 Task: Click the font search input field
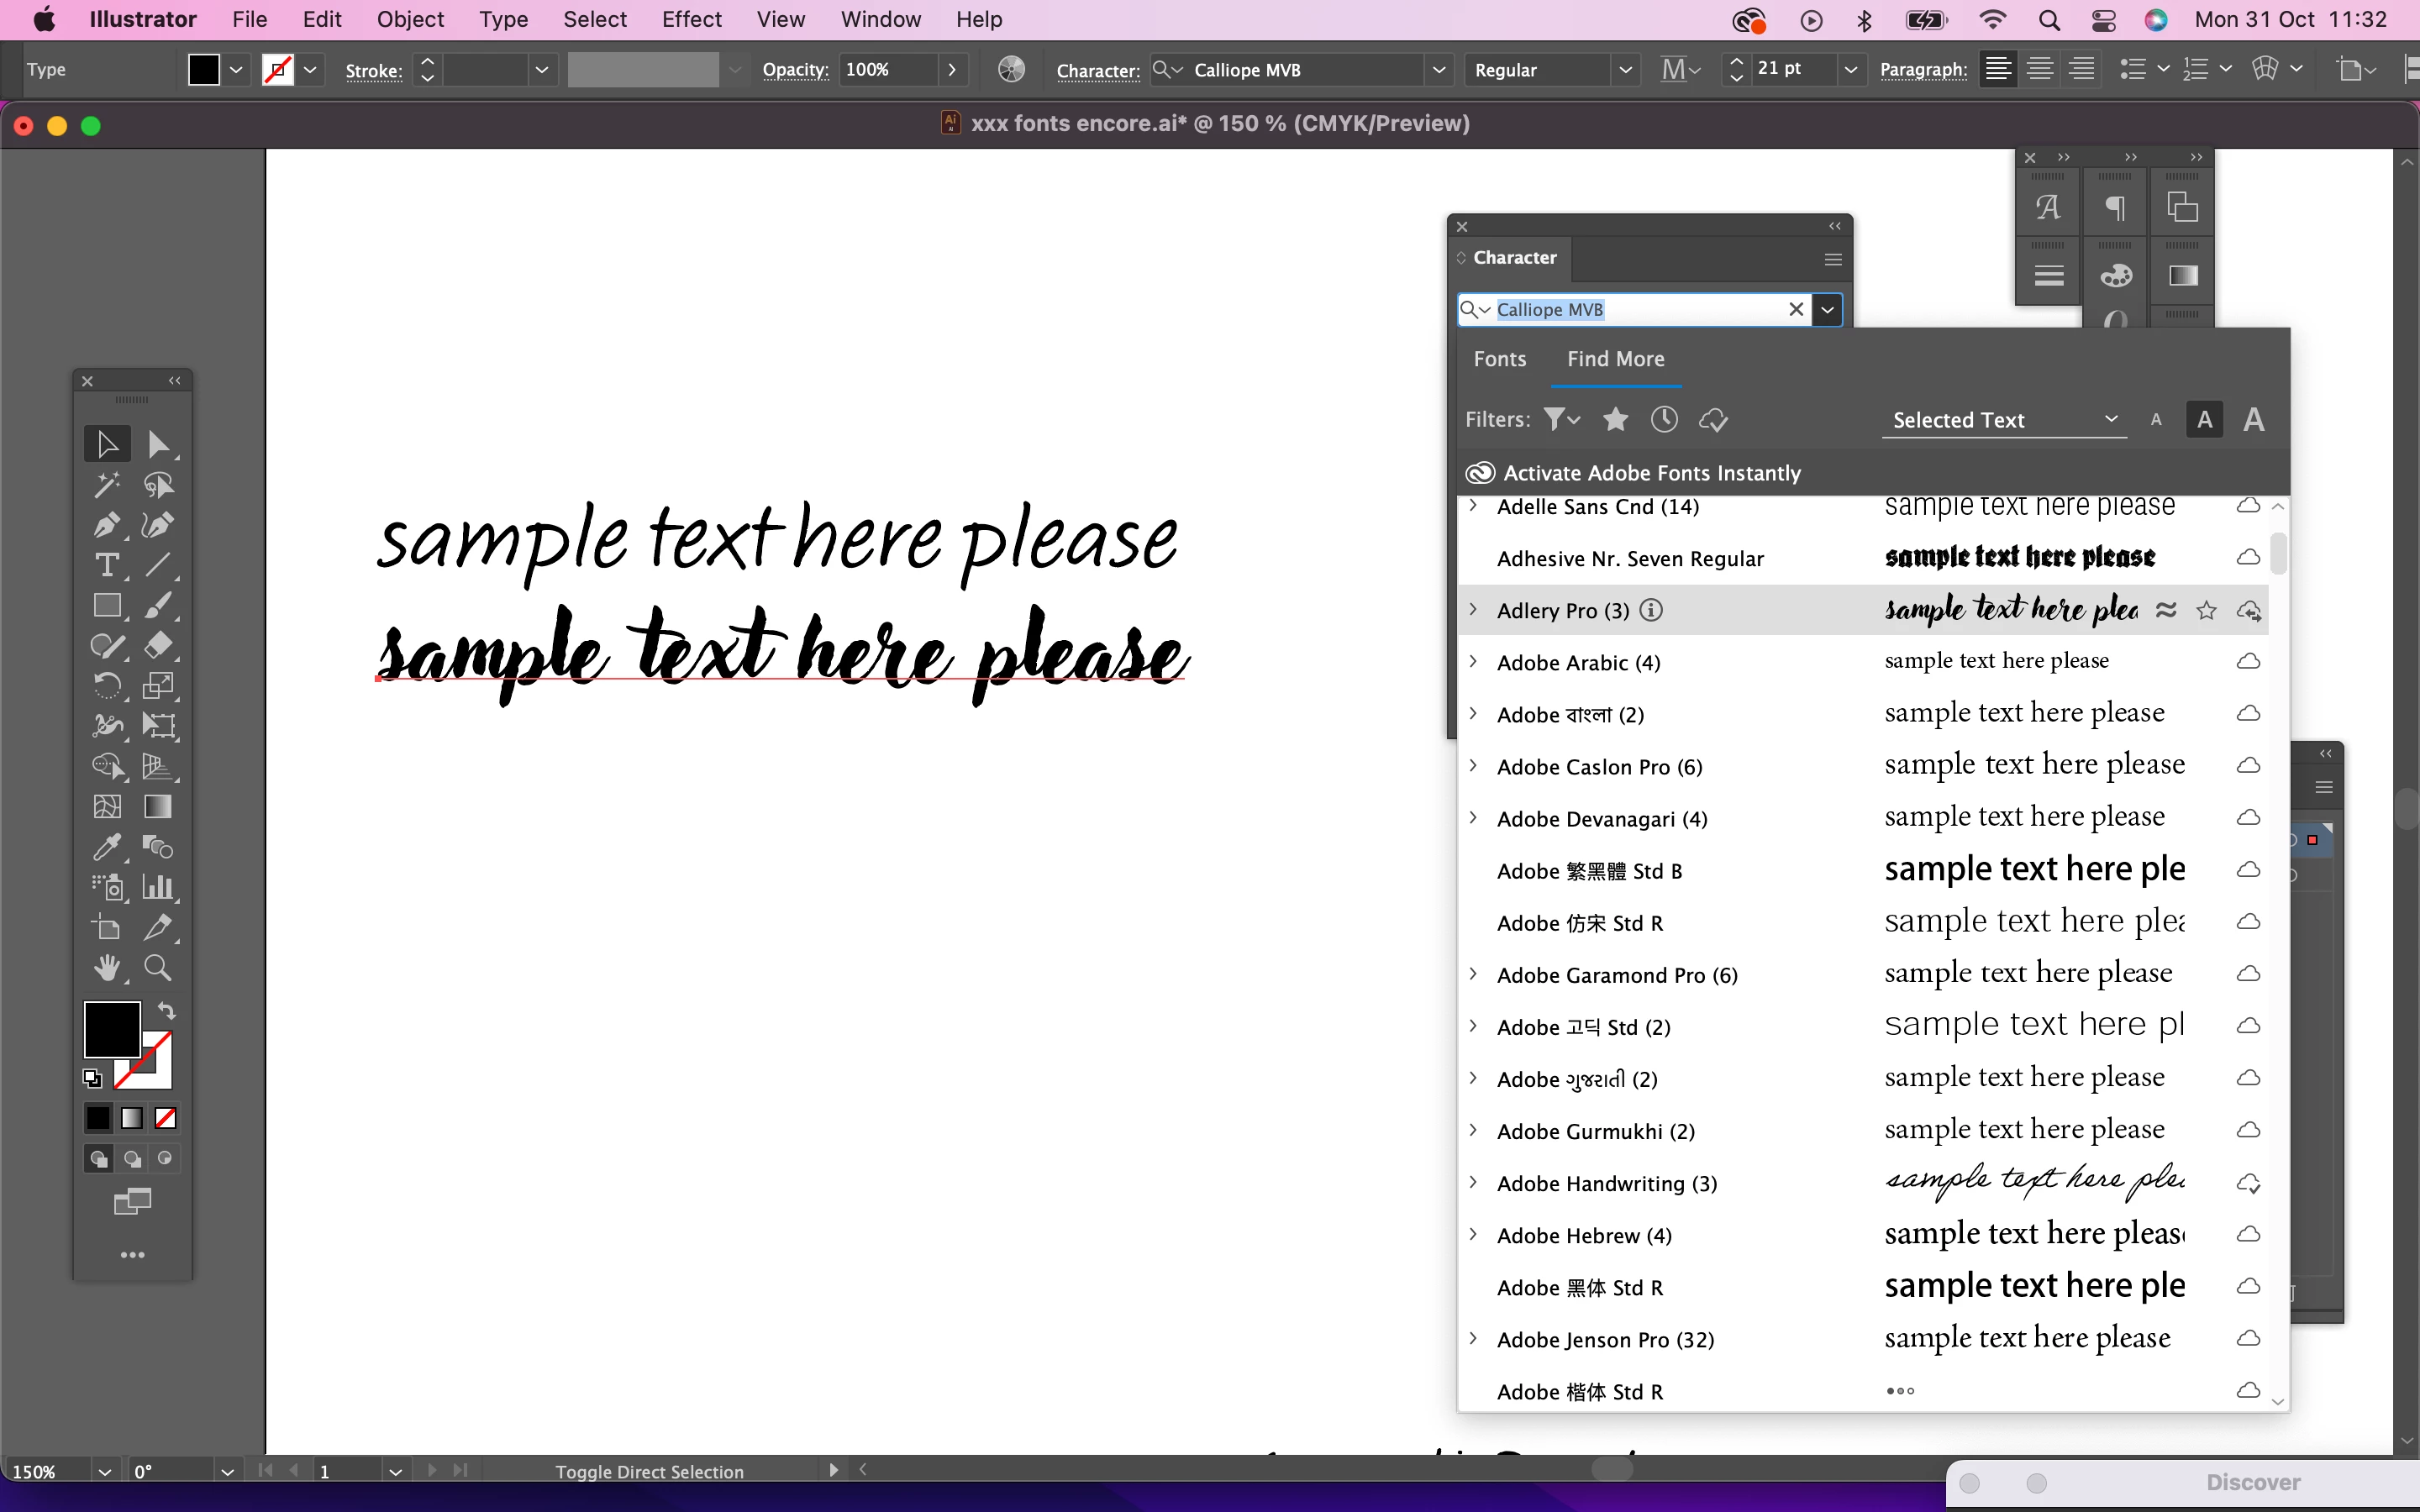(1640, 309)
